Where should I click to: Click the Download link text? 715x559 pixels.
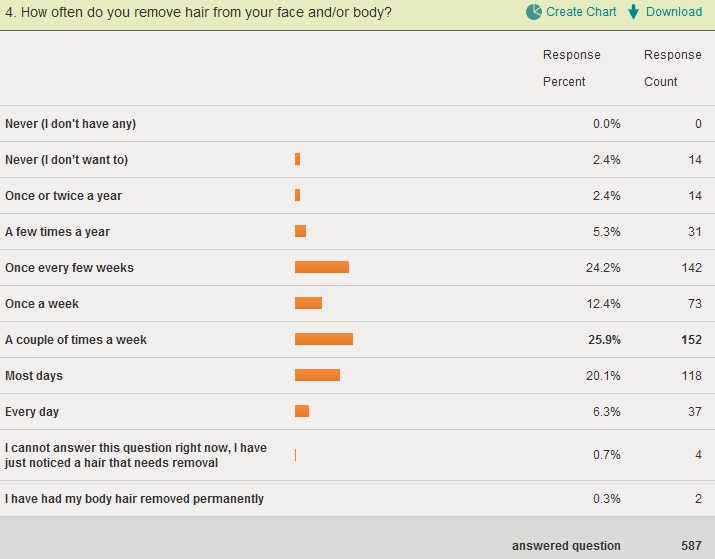pos(674,12)
